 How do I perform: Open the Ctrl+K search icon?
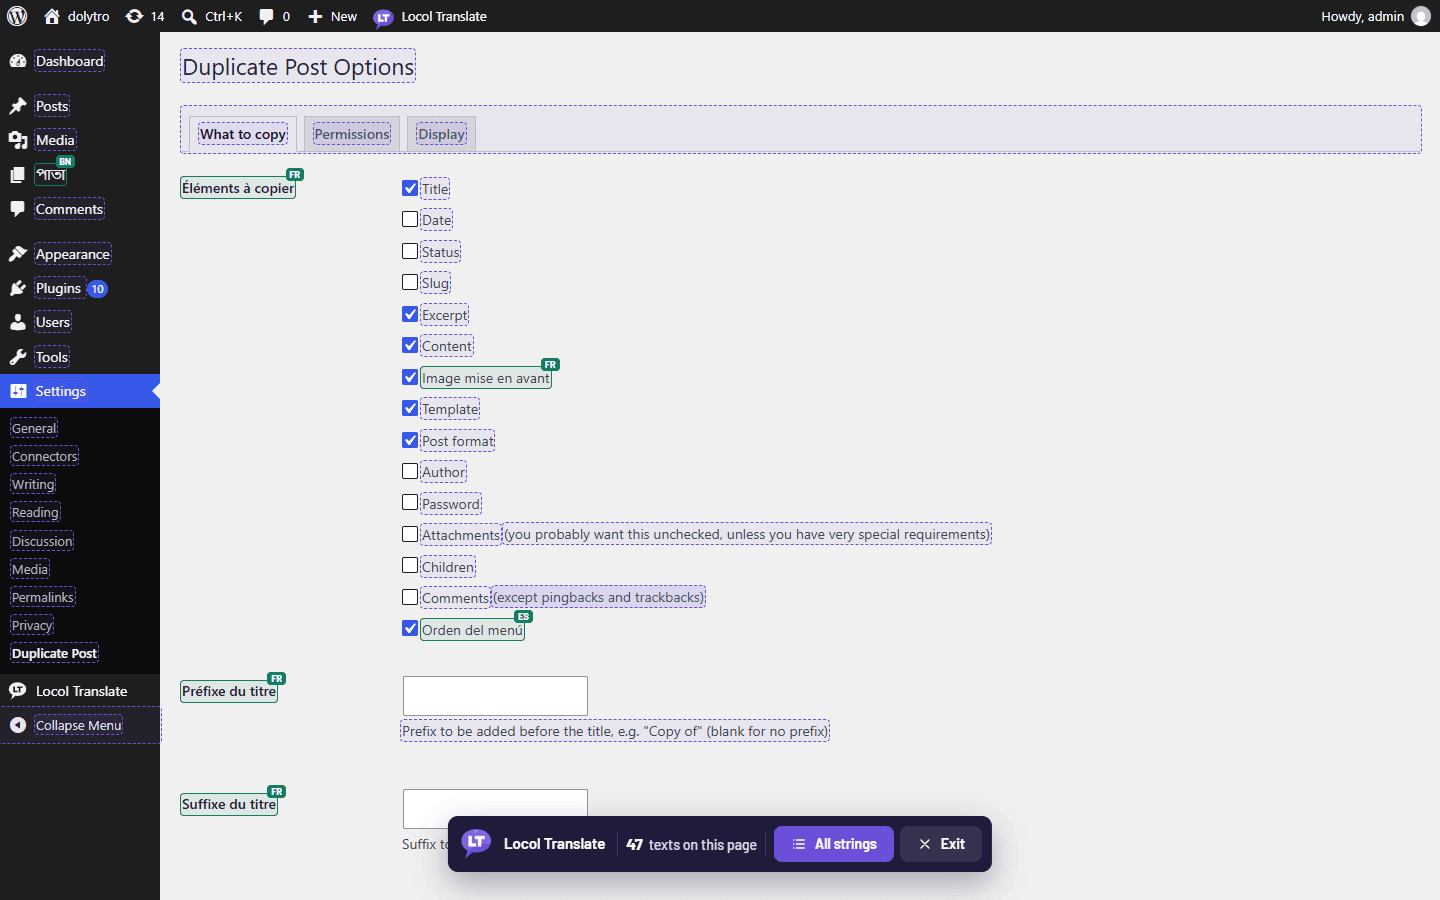pos(189,16)
